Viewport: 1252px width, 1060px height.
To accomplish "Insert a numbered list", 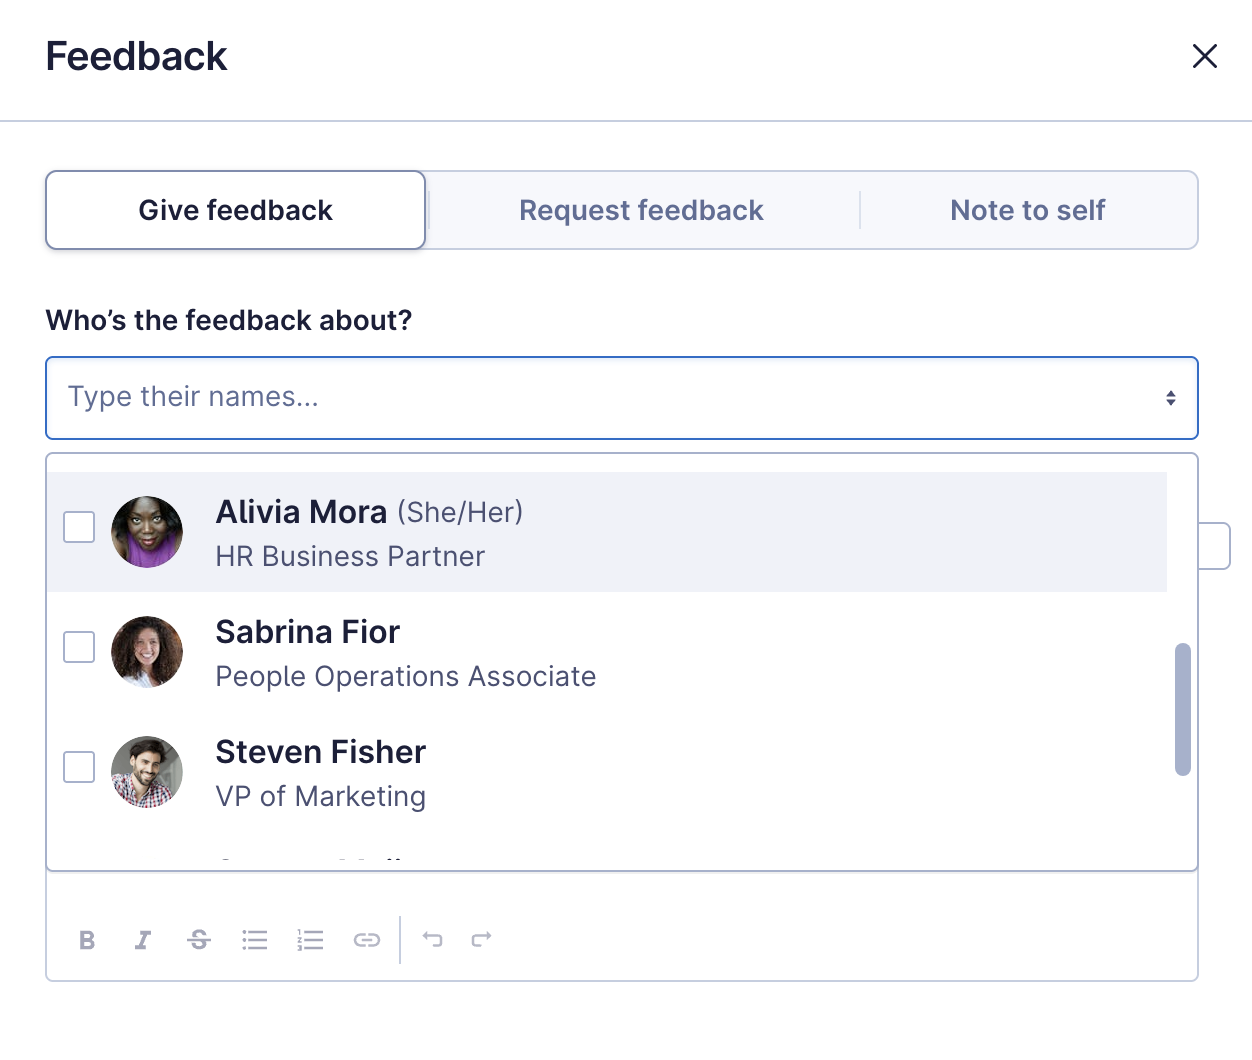I will click(x=311, y=940).
